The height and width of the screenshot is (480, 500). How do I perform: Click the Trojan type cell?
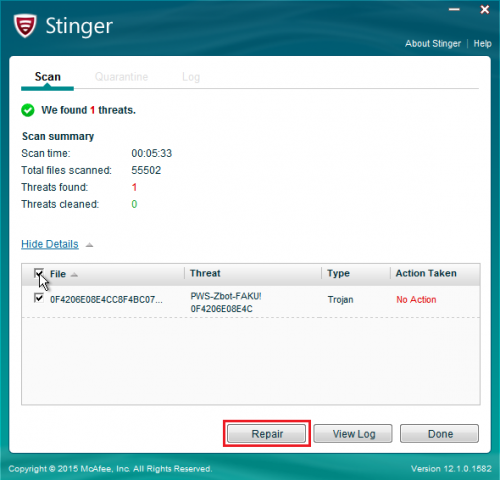[340, 300]
